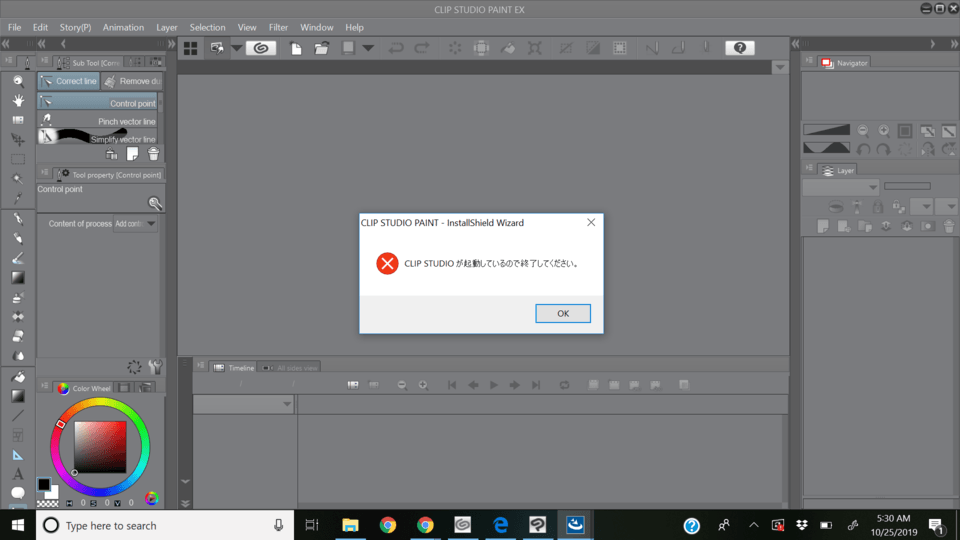This screenshot has width=960, height=540.
Task: Open Content of process dropdown
Action: (135, 223)
